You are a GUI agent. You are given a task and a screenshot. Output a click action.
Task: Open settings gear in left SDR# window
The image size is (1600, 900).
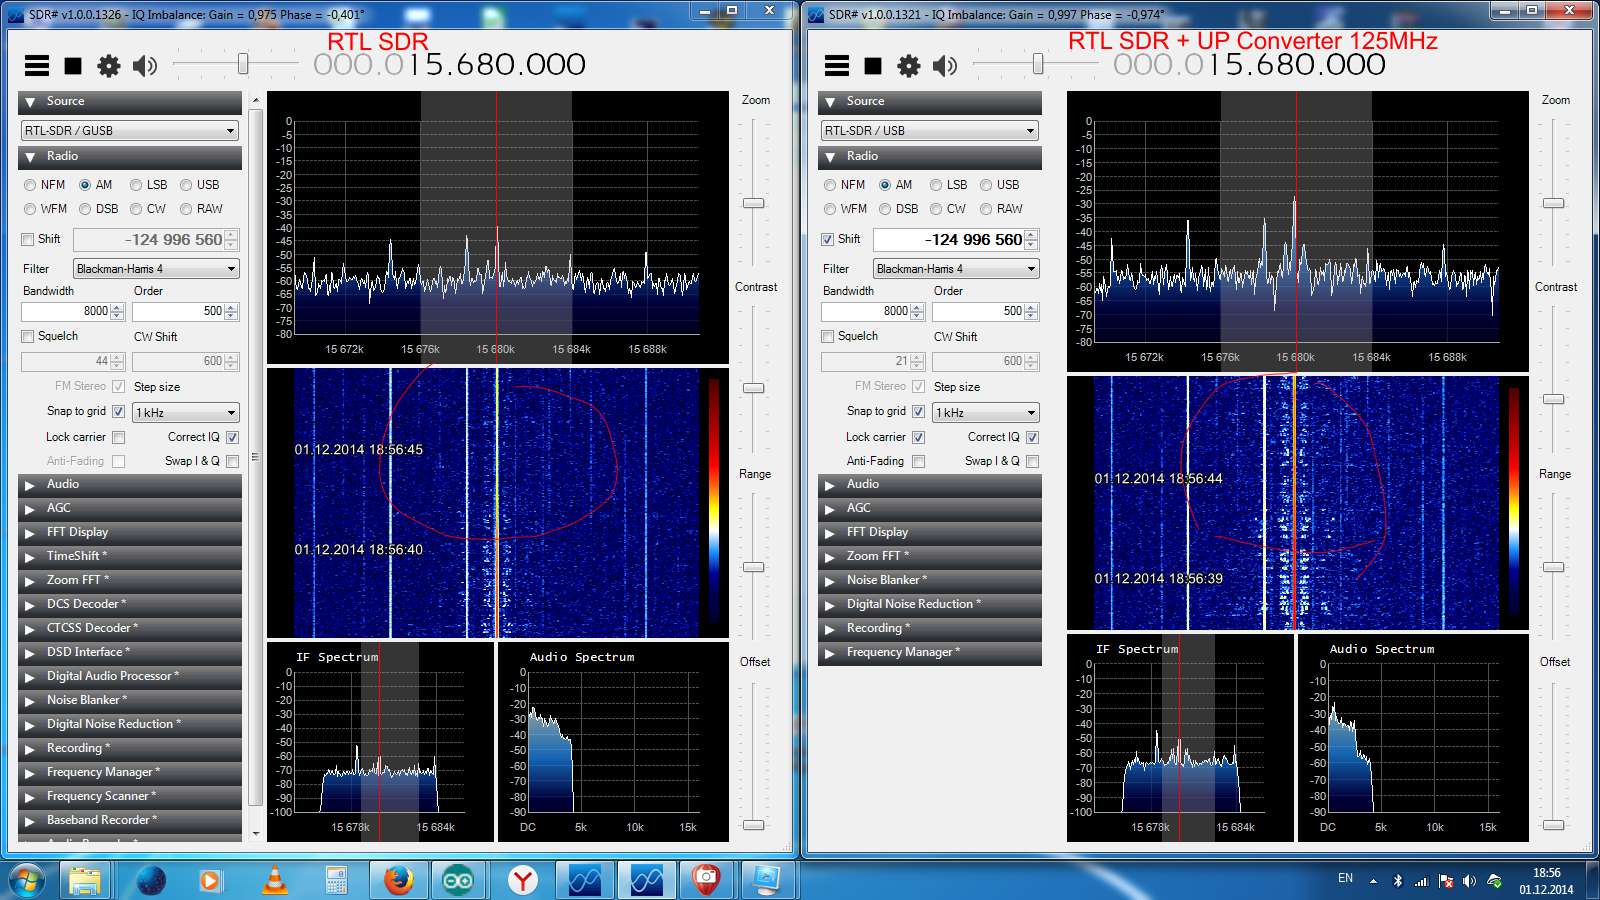(108, 66)
